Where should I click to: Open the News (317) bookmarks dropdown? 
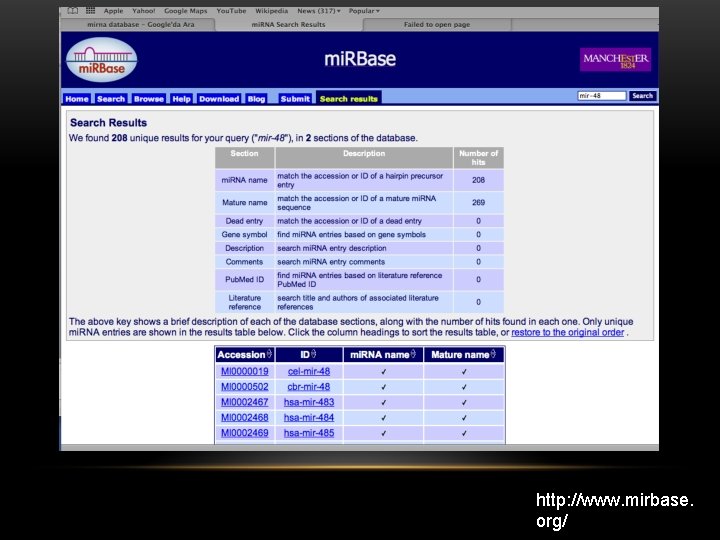[319, 11]
